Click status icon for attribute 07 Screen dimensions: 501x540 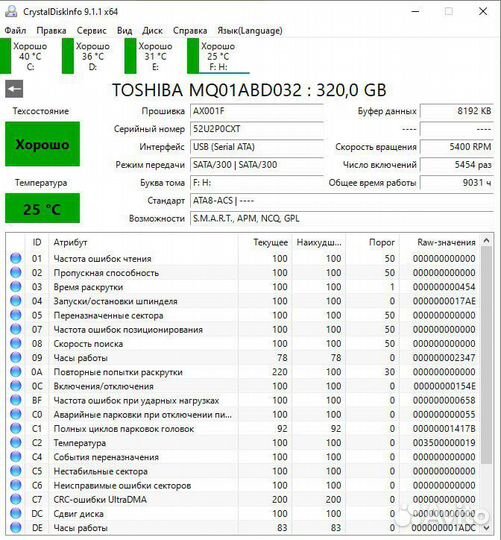coord(15,329)
